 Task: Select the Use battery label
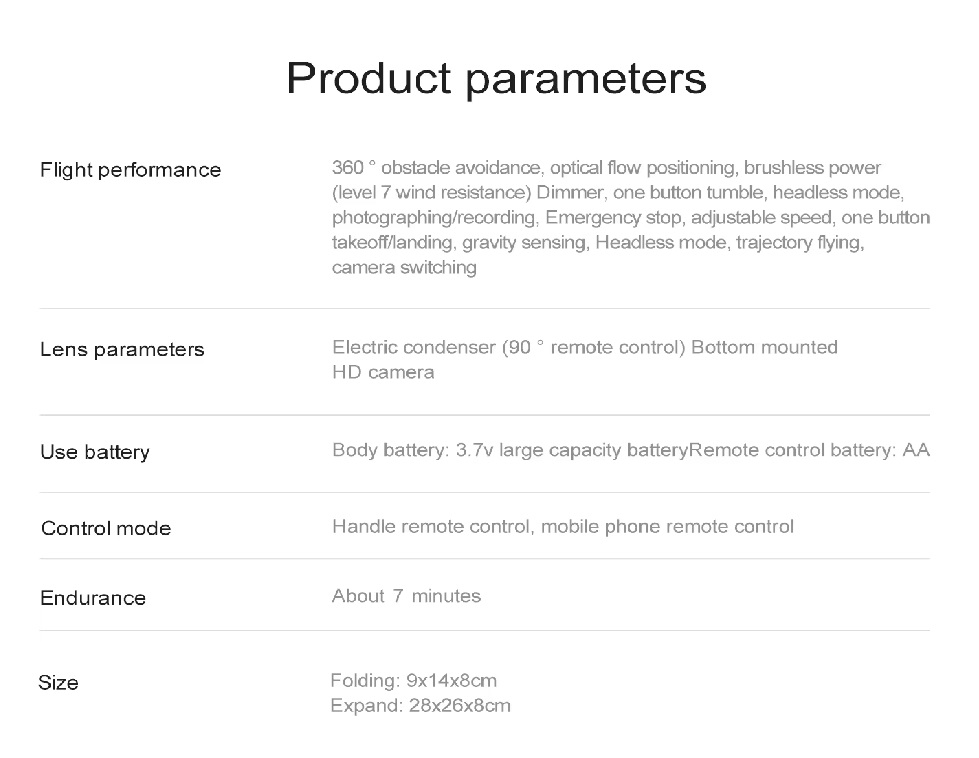[95, 452]
